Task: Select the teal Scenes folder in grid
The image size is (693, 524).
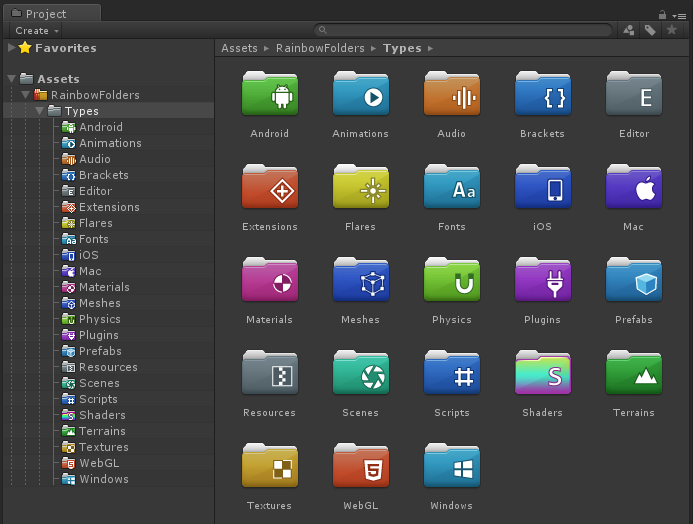Action: point(361,373)
